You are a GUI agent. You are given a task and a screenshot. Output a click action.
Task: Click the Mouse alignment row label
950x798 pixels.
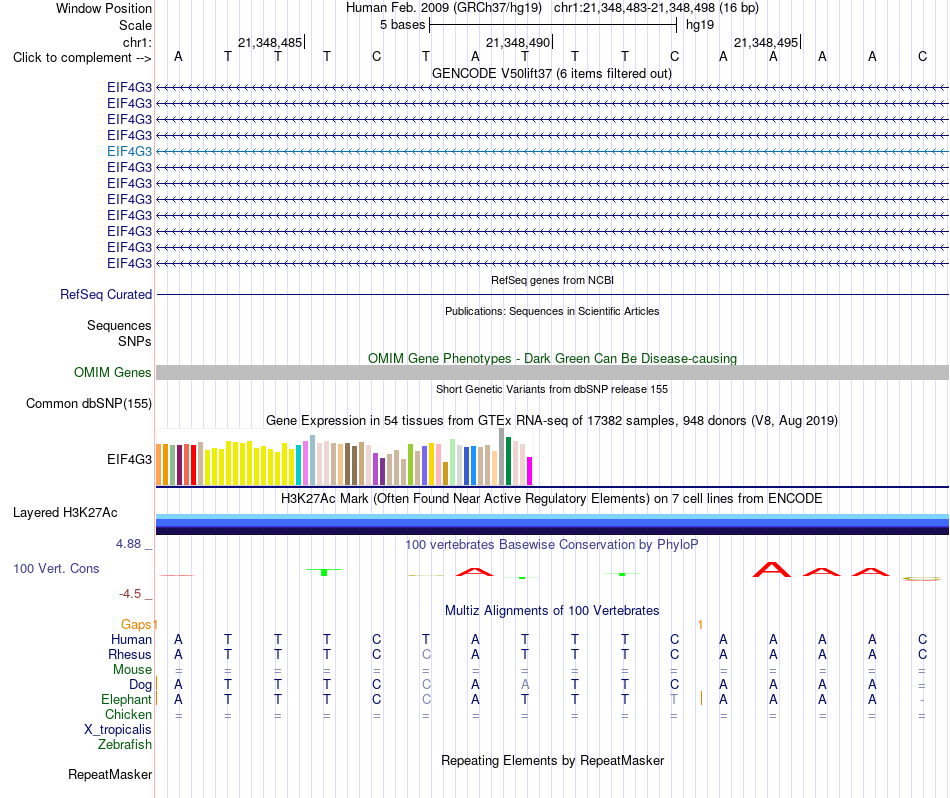point(132,670)
